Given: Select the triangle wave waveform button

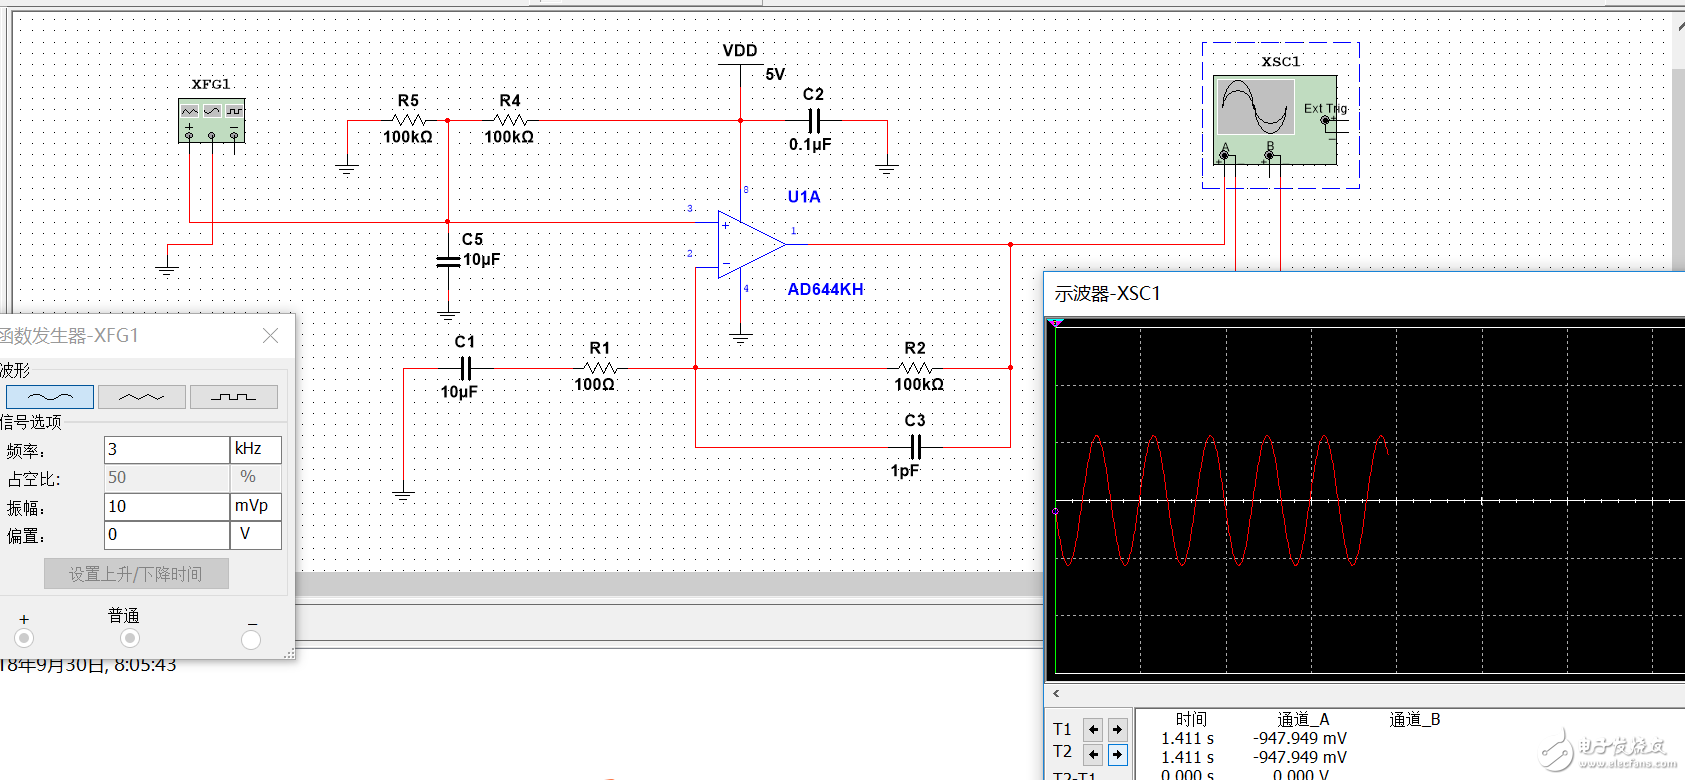Looking at the screenshot, I should pyautogui.click(x=141, y=397).
